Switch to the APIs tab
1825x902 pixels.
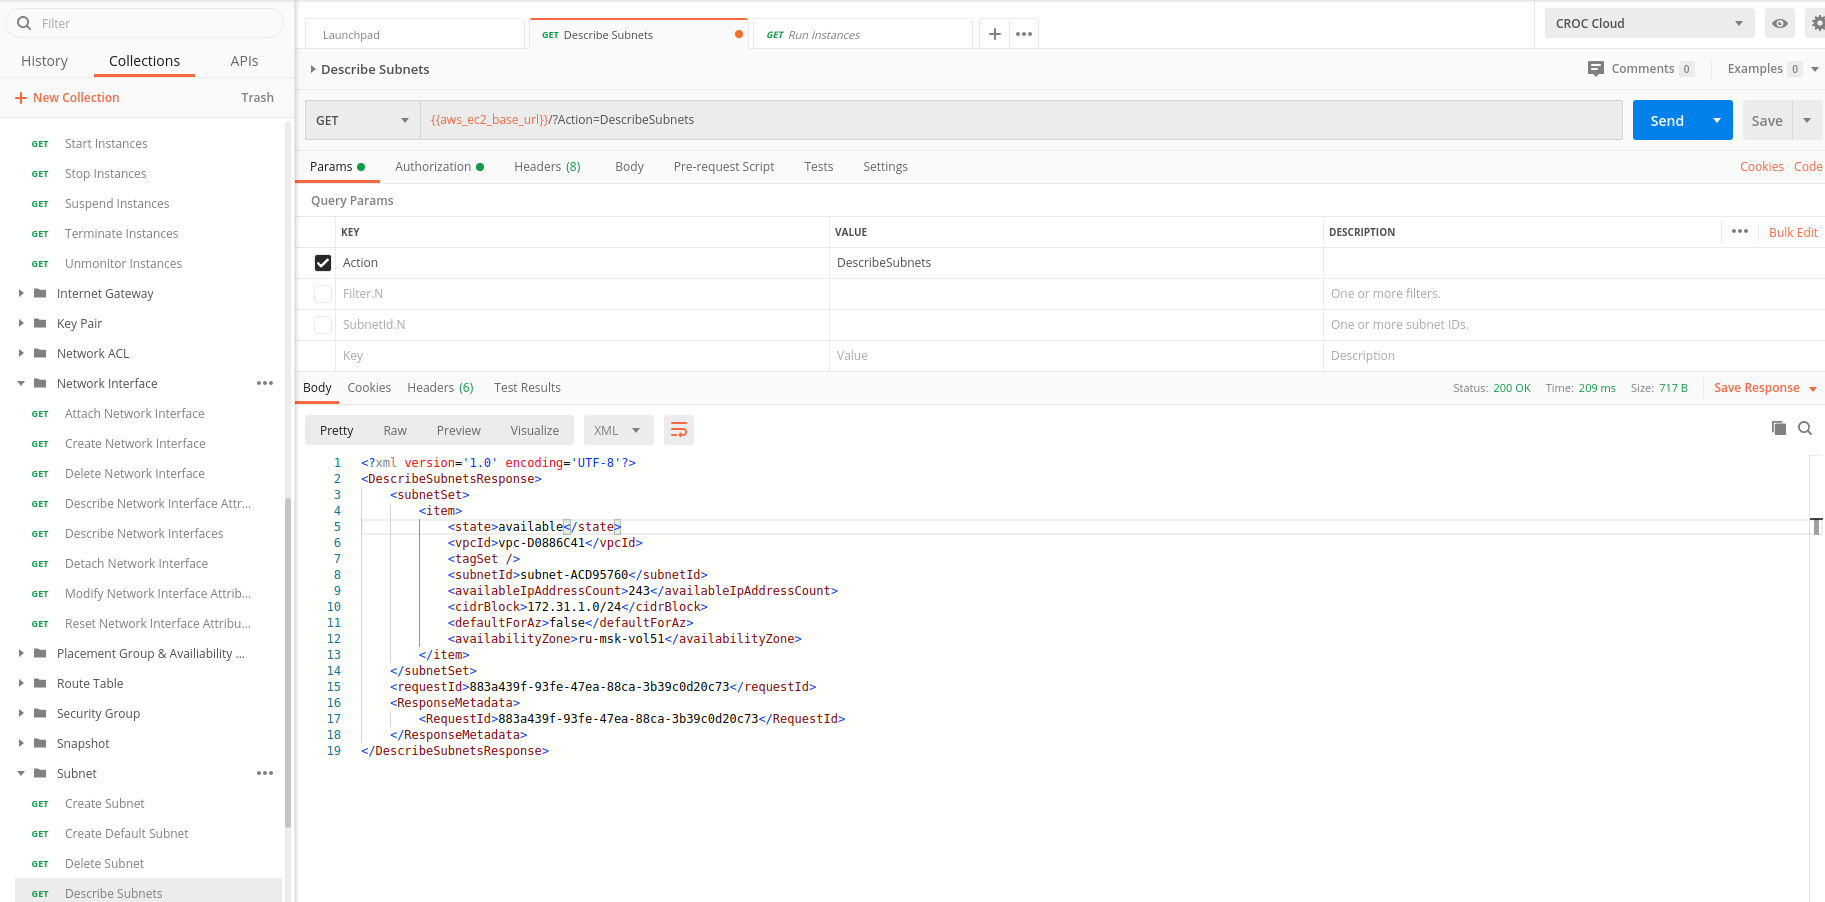click(244, 61)
